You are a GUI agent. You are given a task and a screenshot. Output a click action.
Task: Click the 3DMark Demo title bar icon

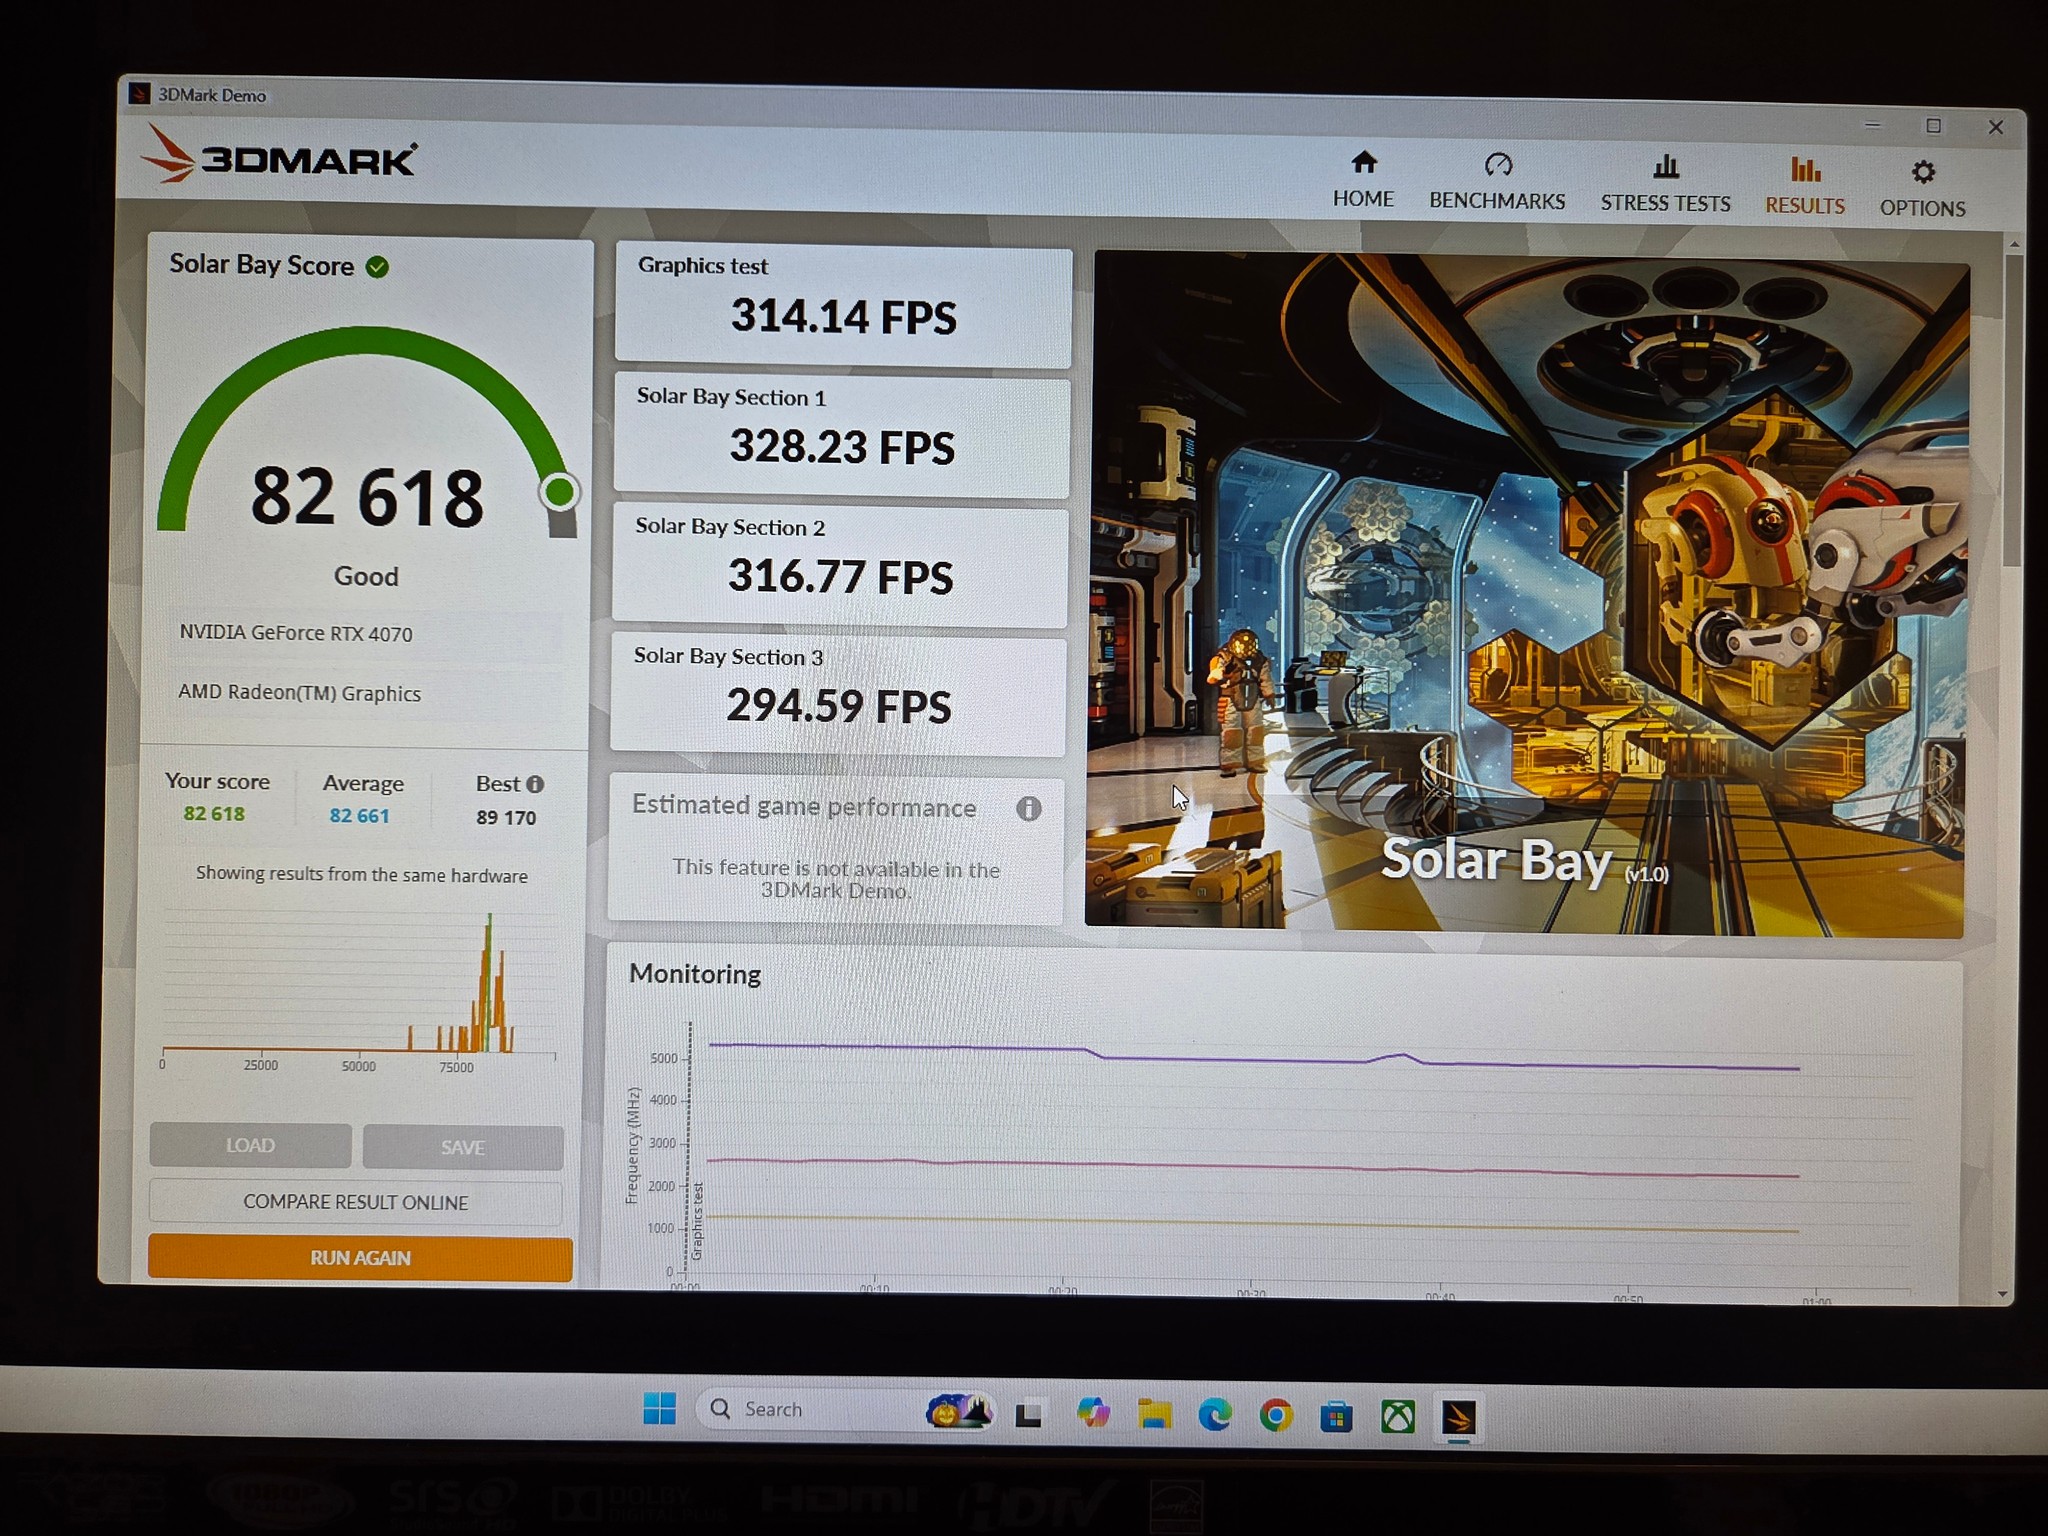(x=140, y=94)
